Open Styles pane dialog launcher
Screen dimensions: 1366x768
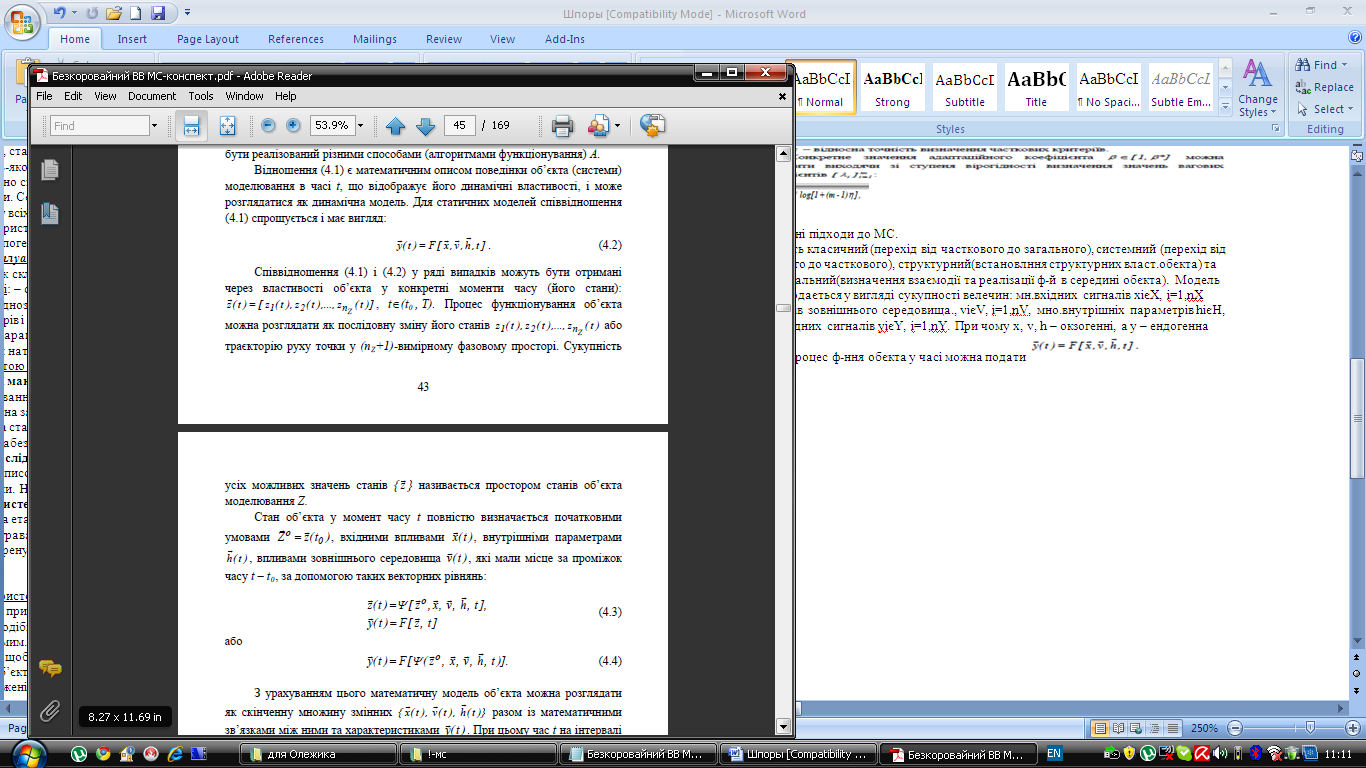(1275, 129)
